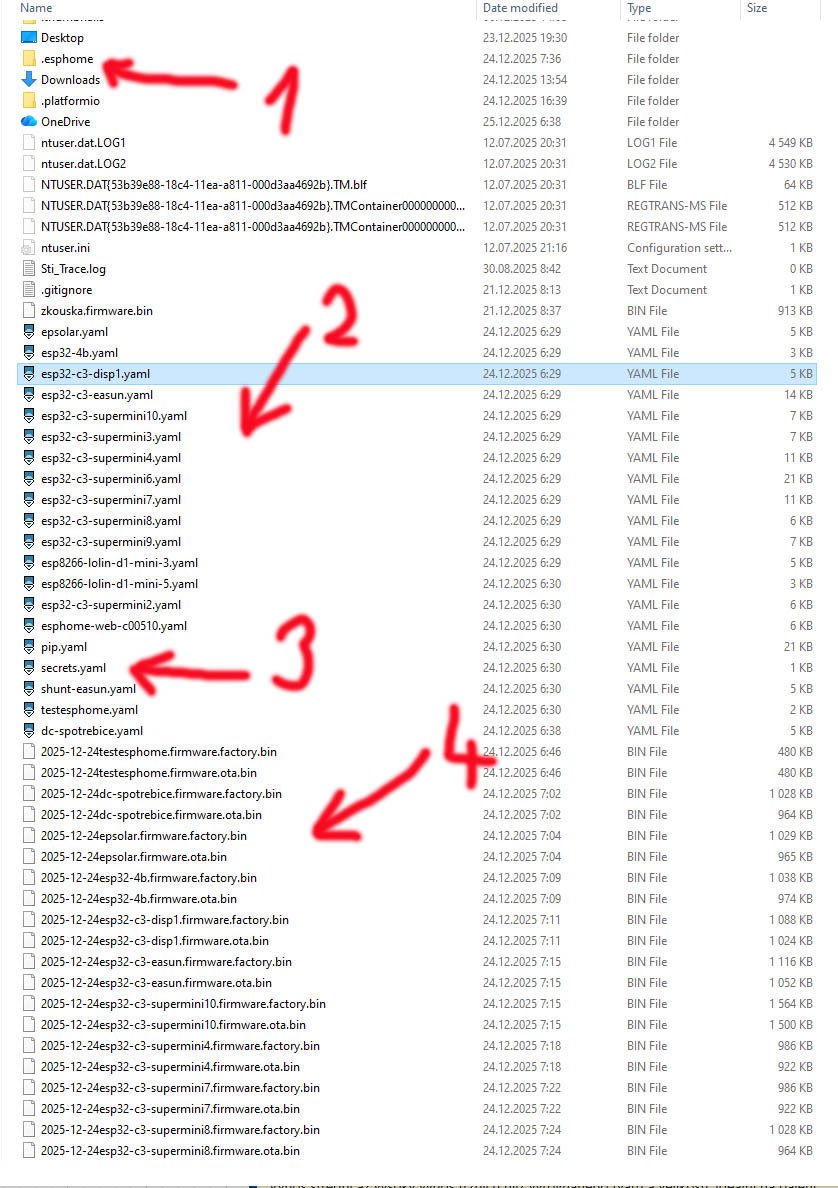
Task: Select 2025-12-24esp32-c3-supermini7.firmware.ota.bin
Action: pyautogui.click(x=170, y=1108)
